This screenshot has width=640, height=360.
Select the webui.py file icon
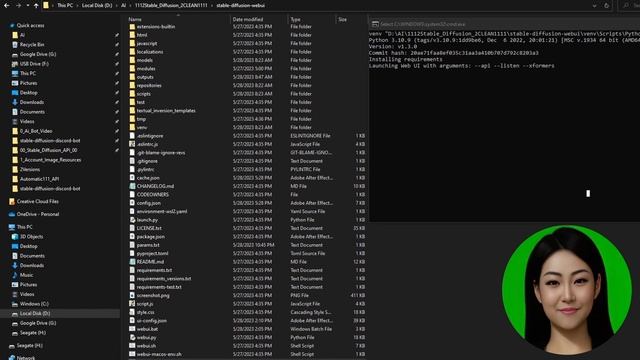(132, 338)
